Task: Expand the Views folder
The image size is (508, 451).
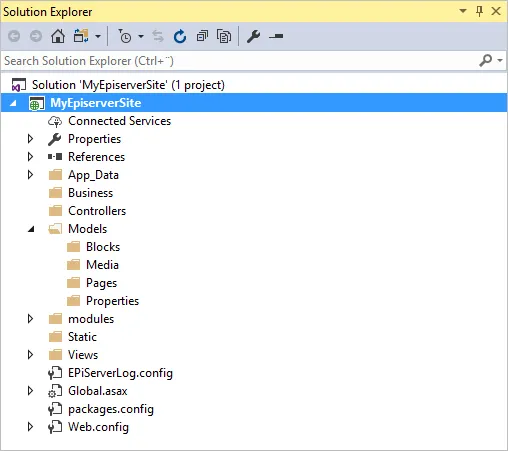Action: [30, 355]
